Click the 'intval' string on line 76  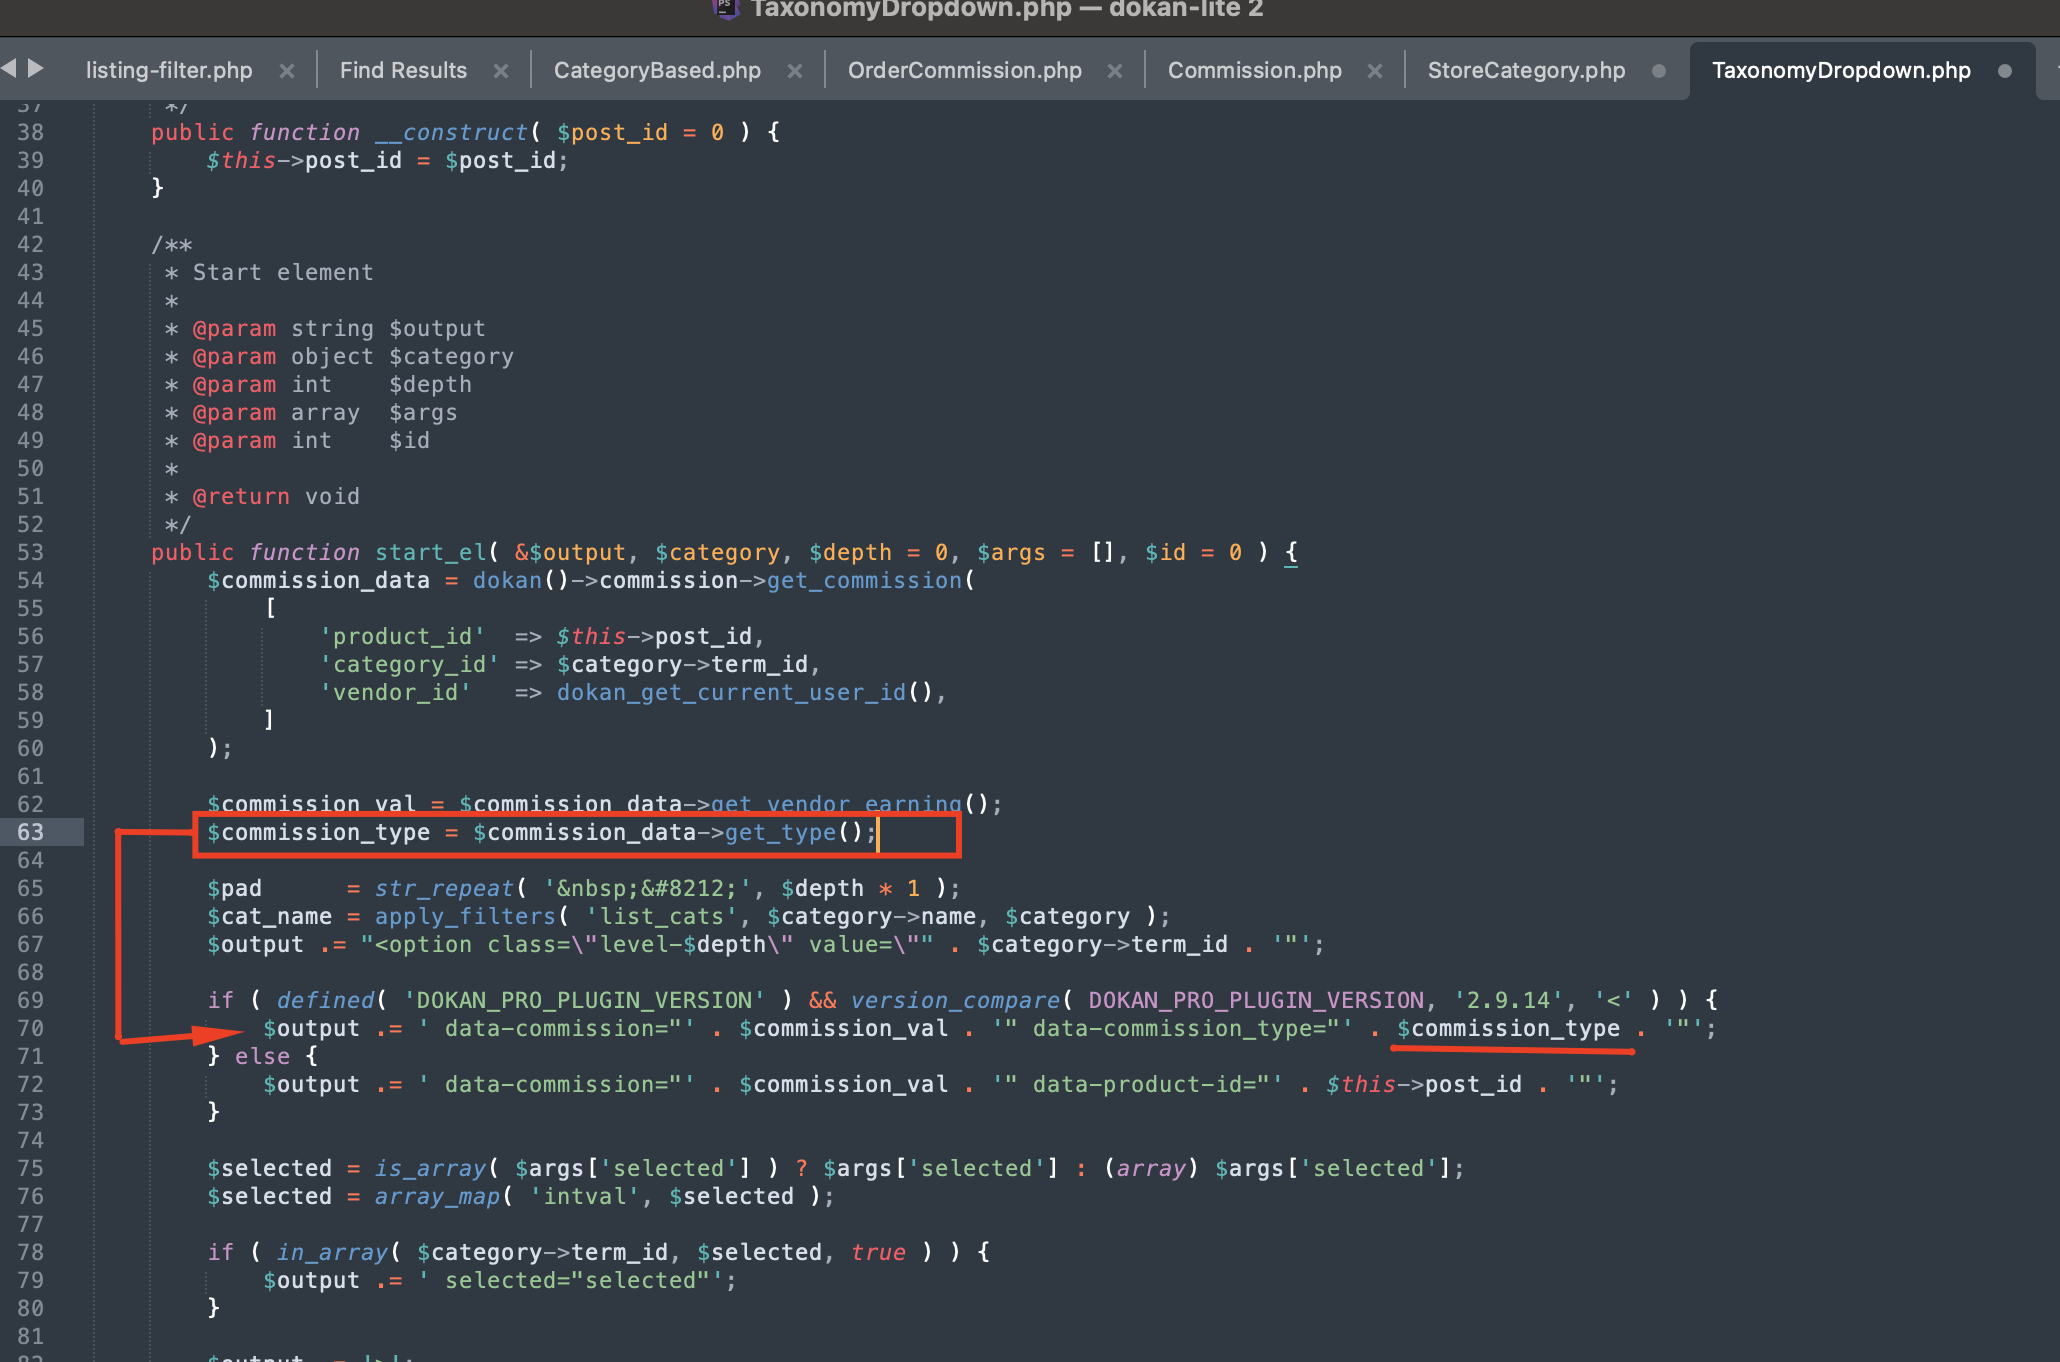click(584, 1196)
